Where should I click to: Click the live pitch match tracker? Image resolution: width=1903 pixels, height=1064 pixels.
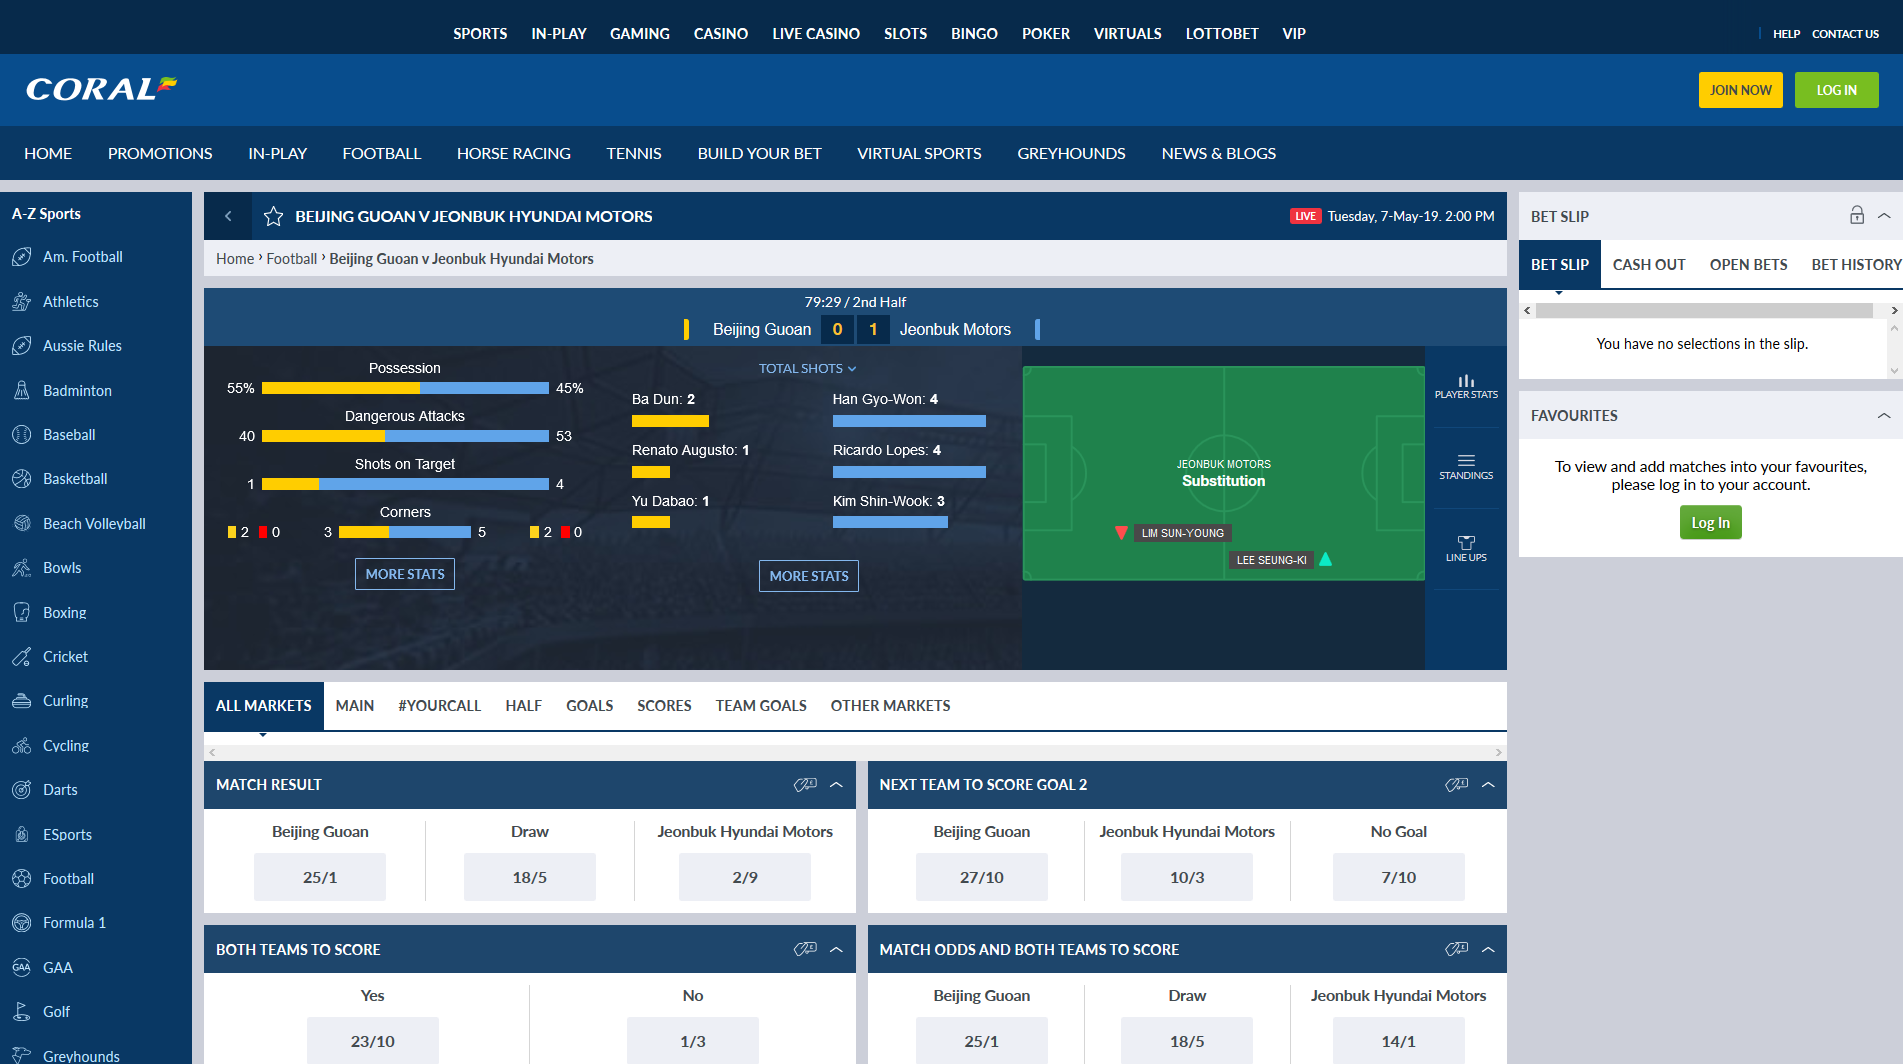pos(1224,474)
